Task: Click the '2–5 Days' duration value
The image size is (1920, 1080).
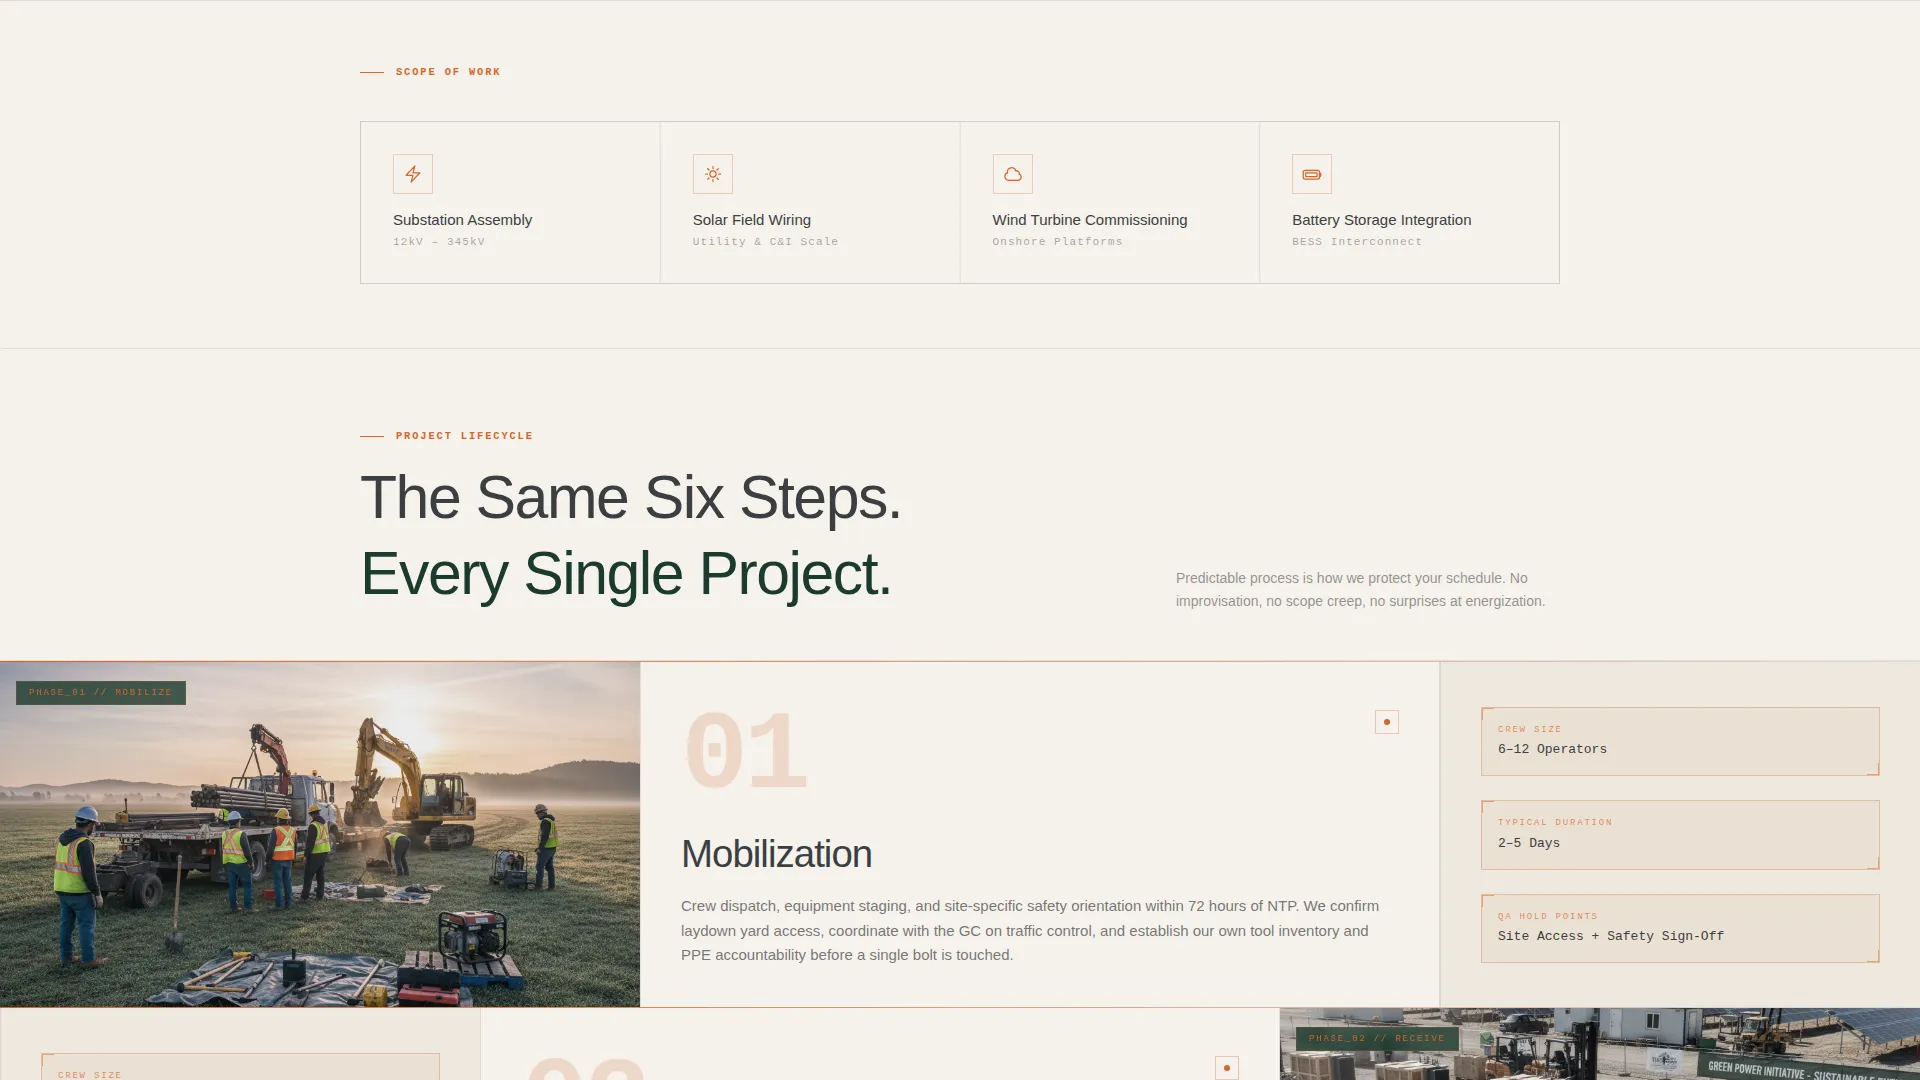Action: tap(1529, 843)
